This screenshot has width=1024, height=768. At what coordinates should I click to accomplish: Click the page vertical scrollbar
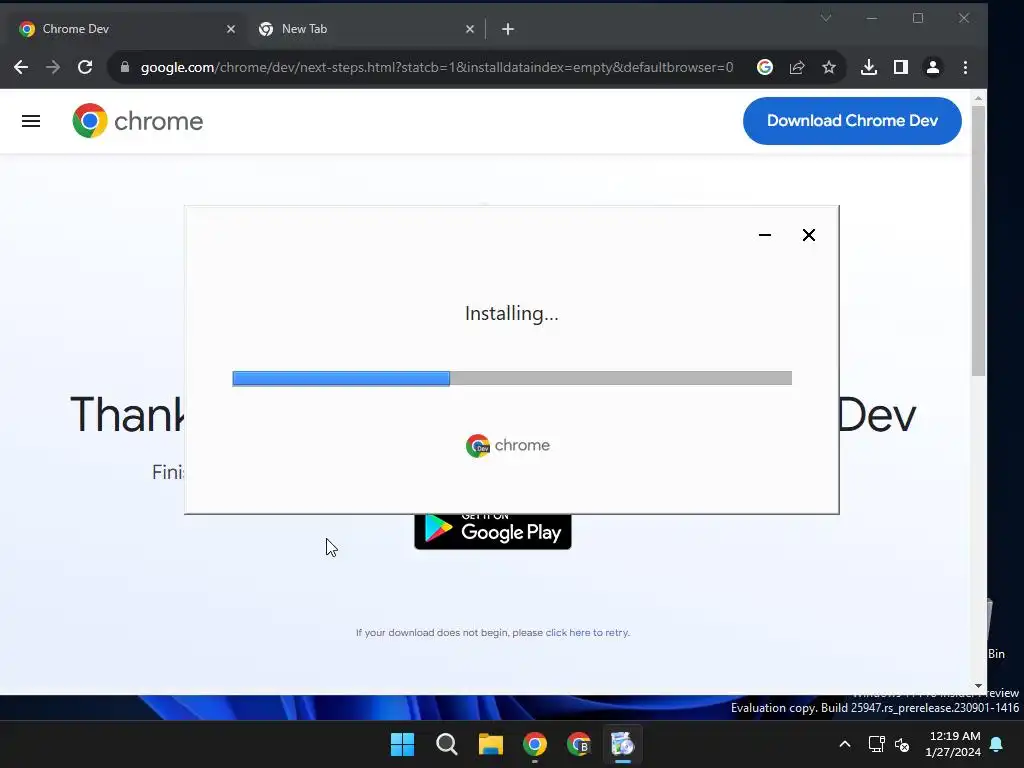(978, 241)
